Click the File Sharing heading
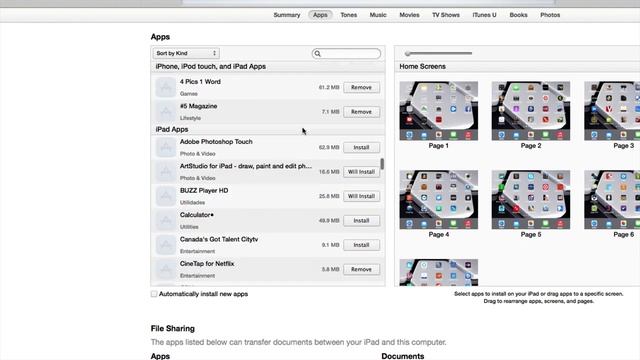The height and width of the screenshot is (360, 640). pyautogui.click(x=173, y=329)
